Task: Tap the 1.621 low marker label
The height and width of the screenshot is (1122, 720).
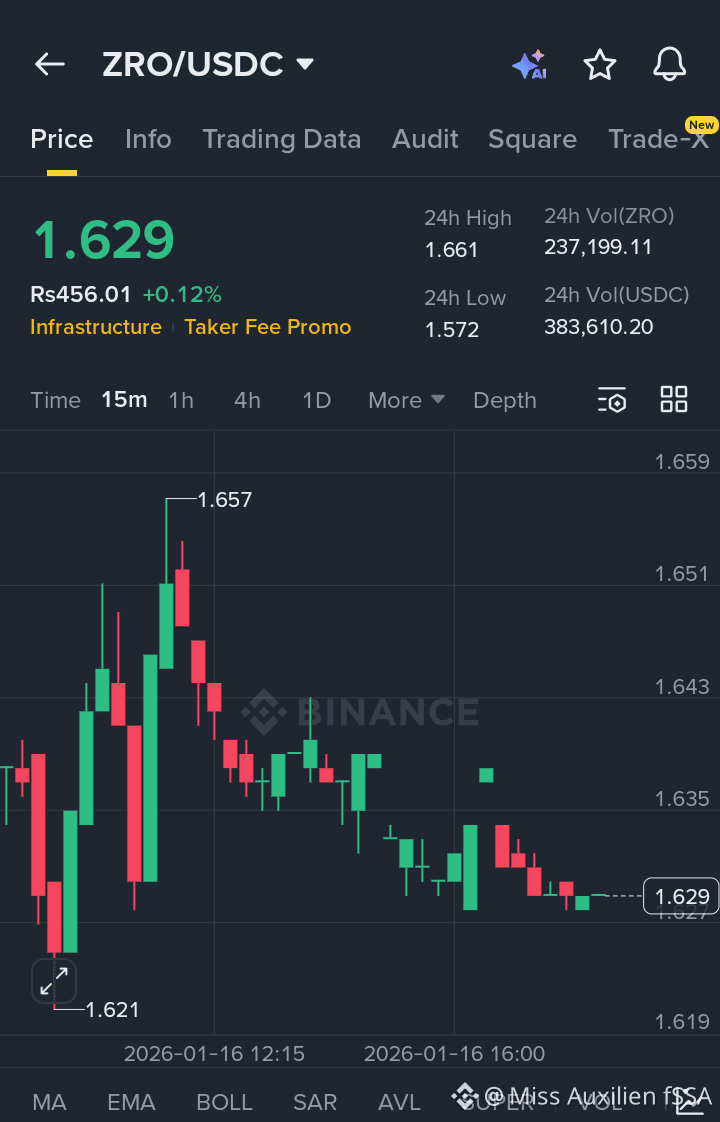Action: tap(112, 1010)
